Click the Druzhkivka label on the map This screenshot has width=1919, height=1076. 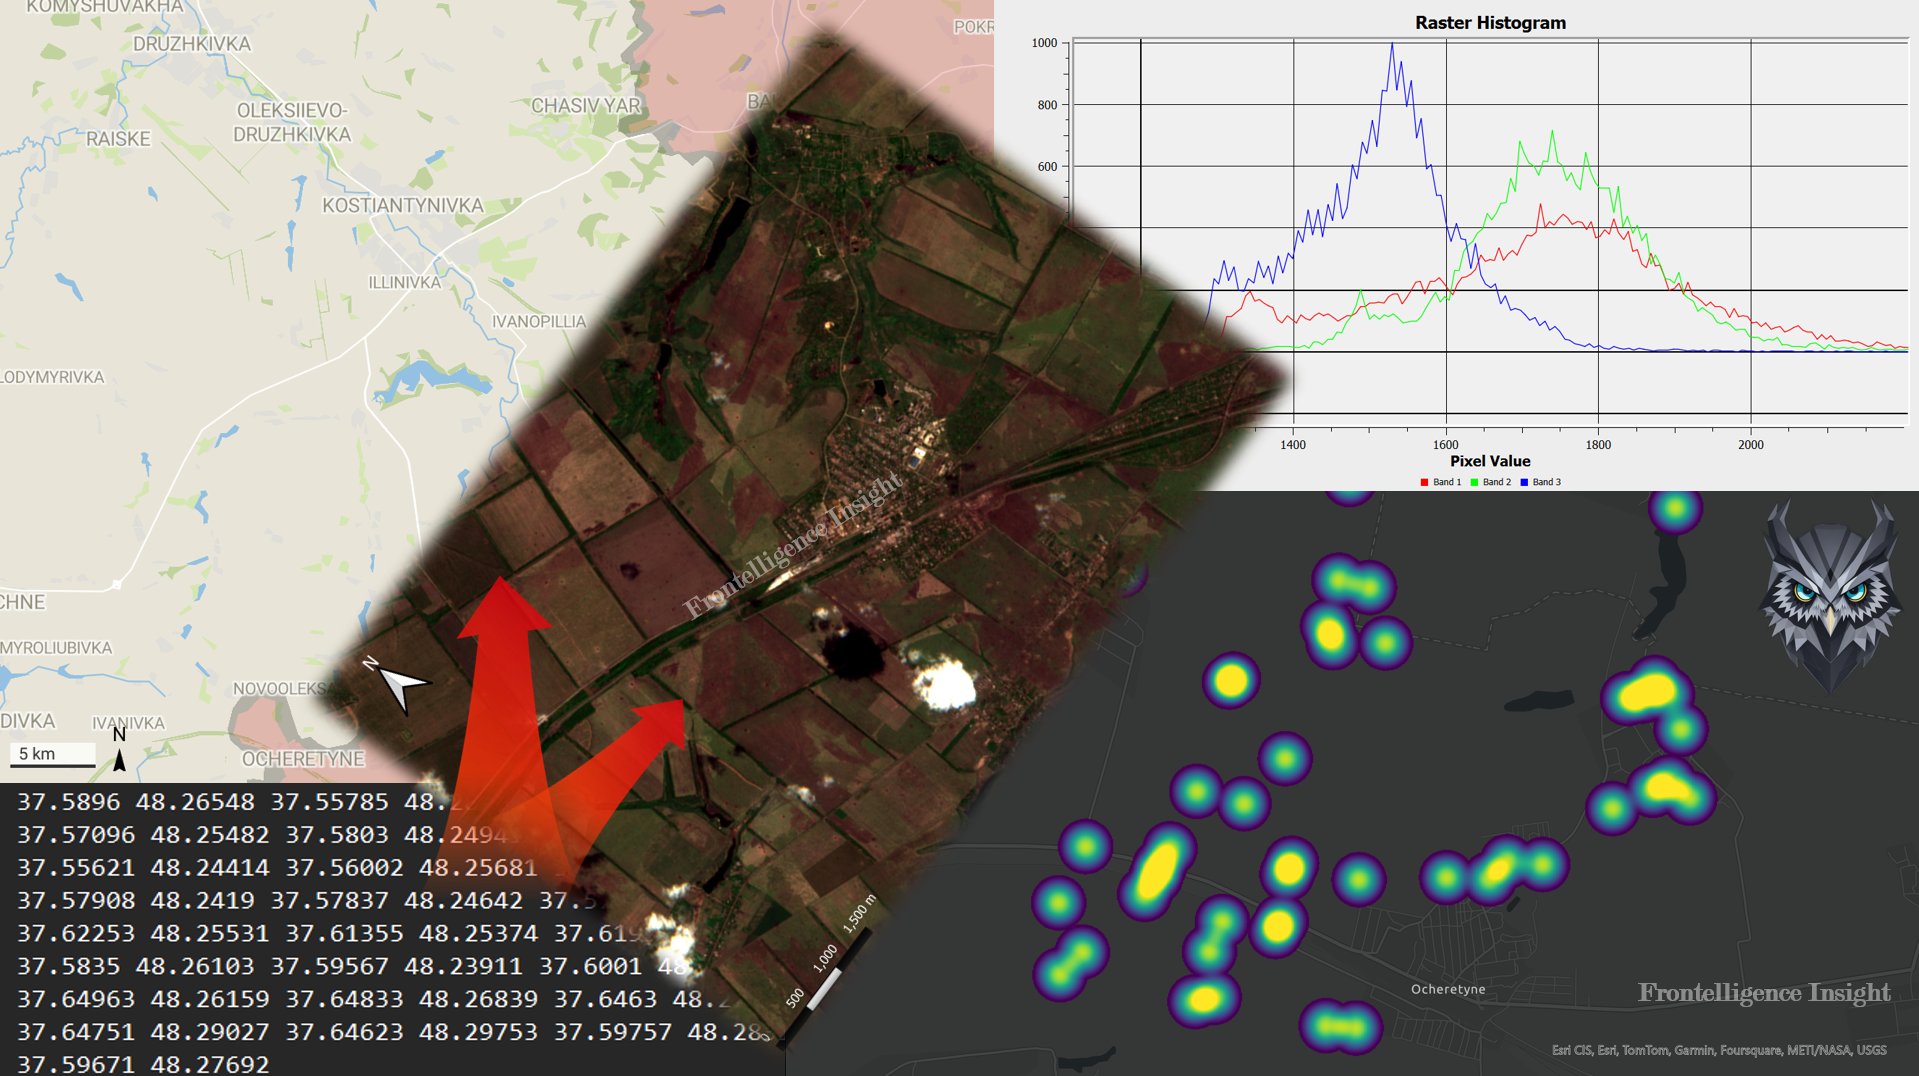coord(192,45)
